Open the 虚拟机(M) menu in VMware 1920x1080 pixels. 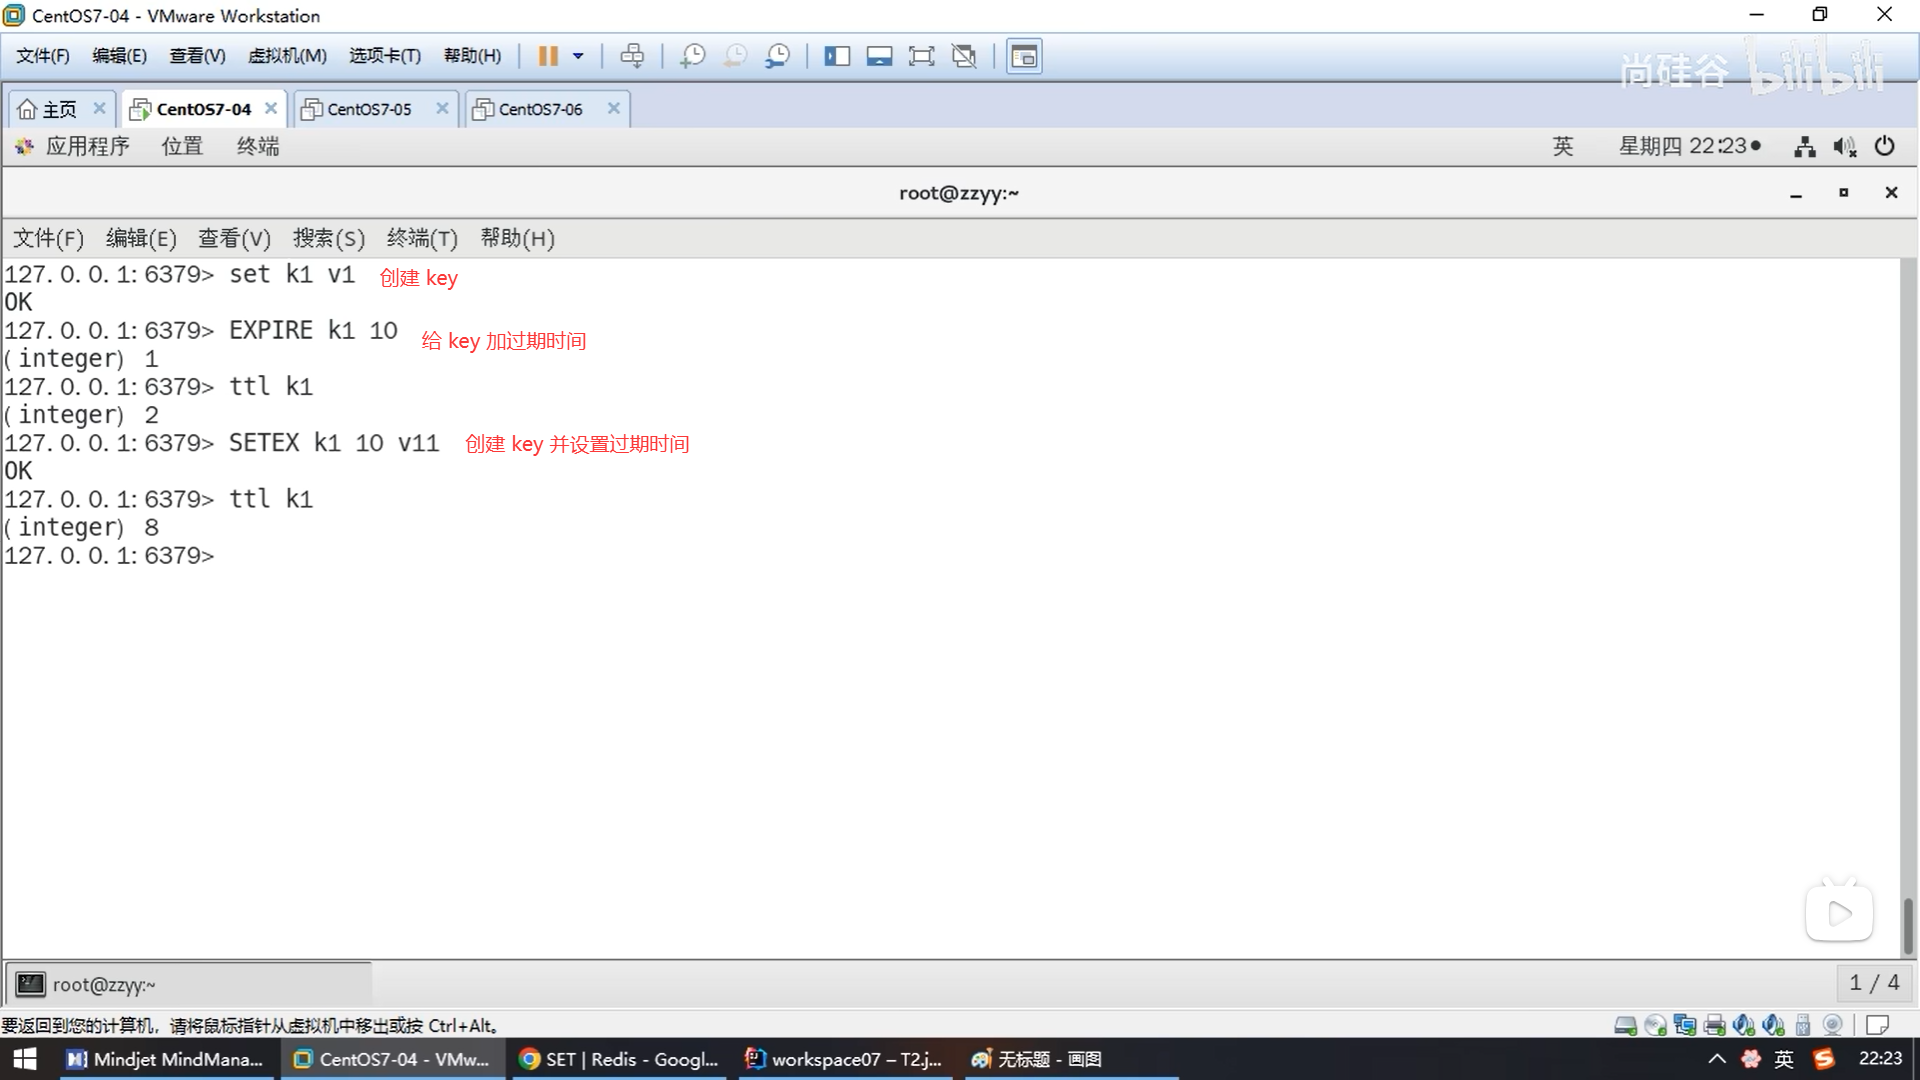[287, 56]
